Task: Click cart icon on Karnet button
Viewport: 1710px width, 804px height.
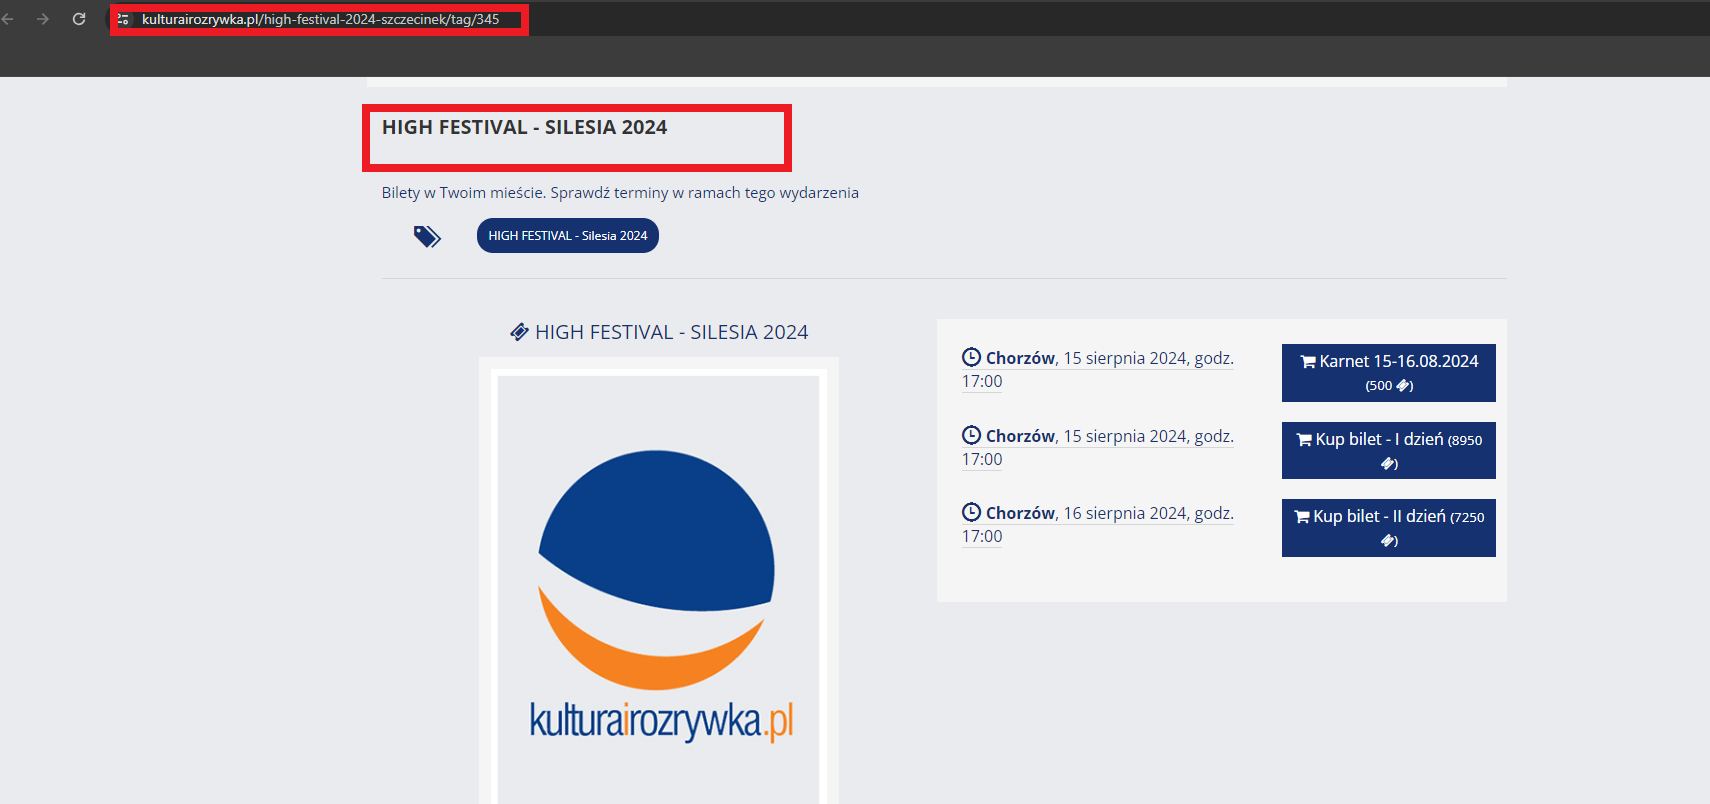Action: click(x=1308, y=362)
